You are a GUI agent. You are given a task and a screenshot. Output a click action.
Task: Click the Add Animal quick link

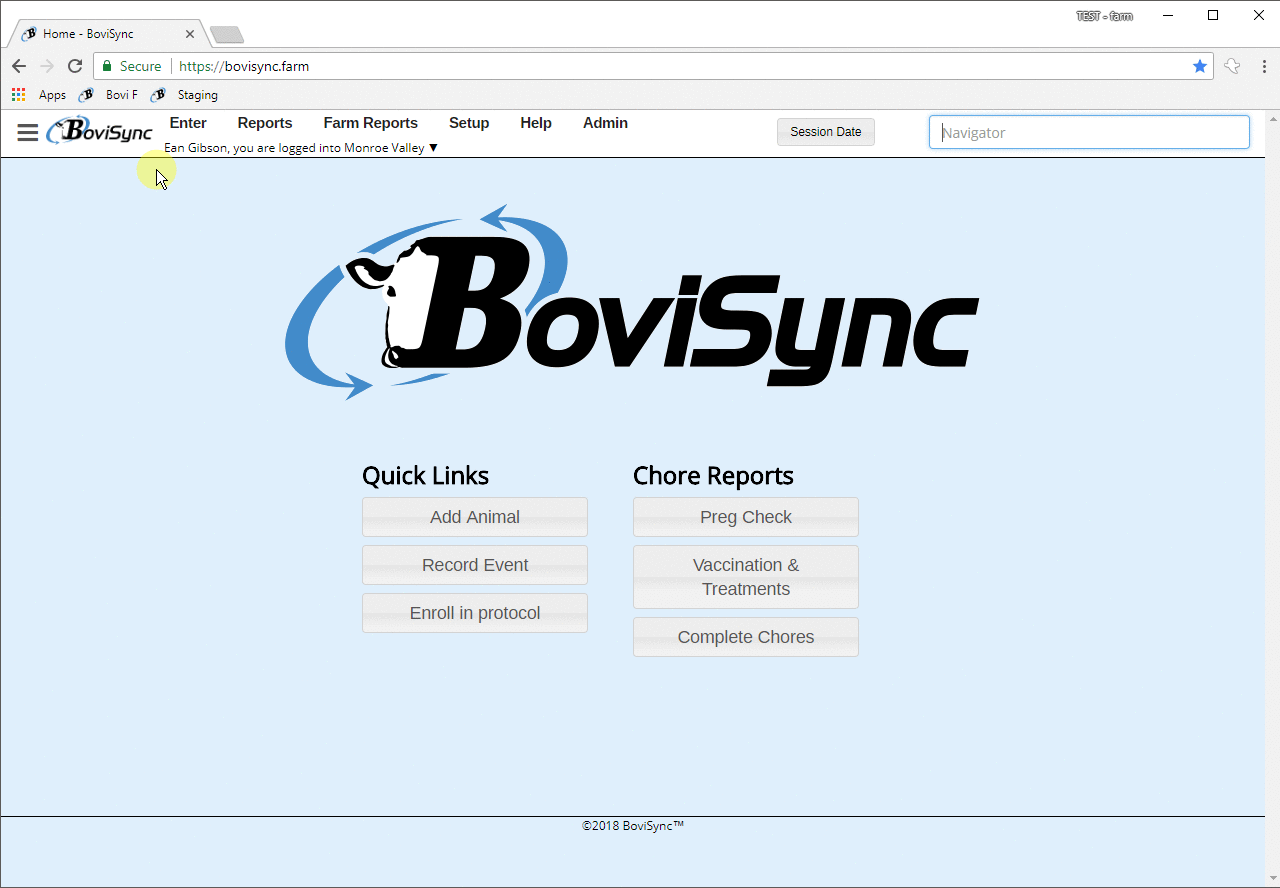pos(475,517)
